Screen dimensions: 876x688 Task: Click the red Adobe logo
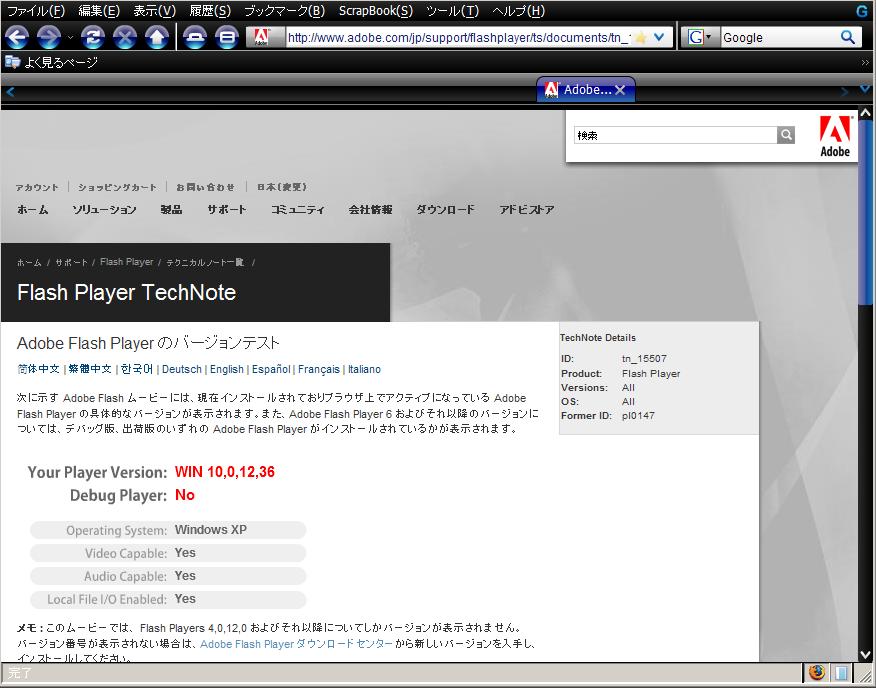click(x=835, y=136)
